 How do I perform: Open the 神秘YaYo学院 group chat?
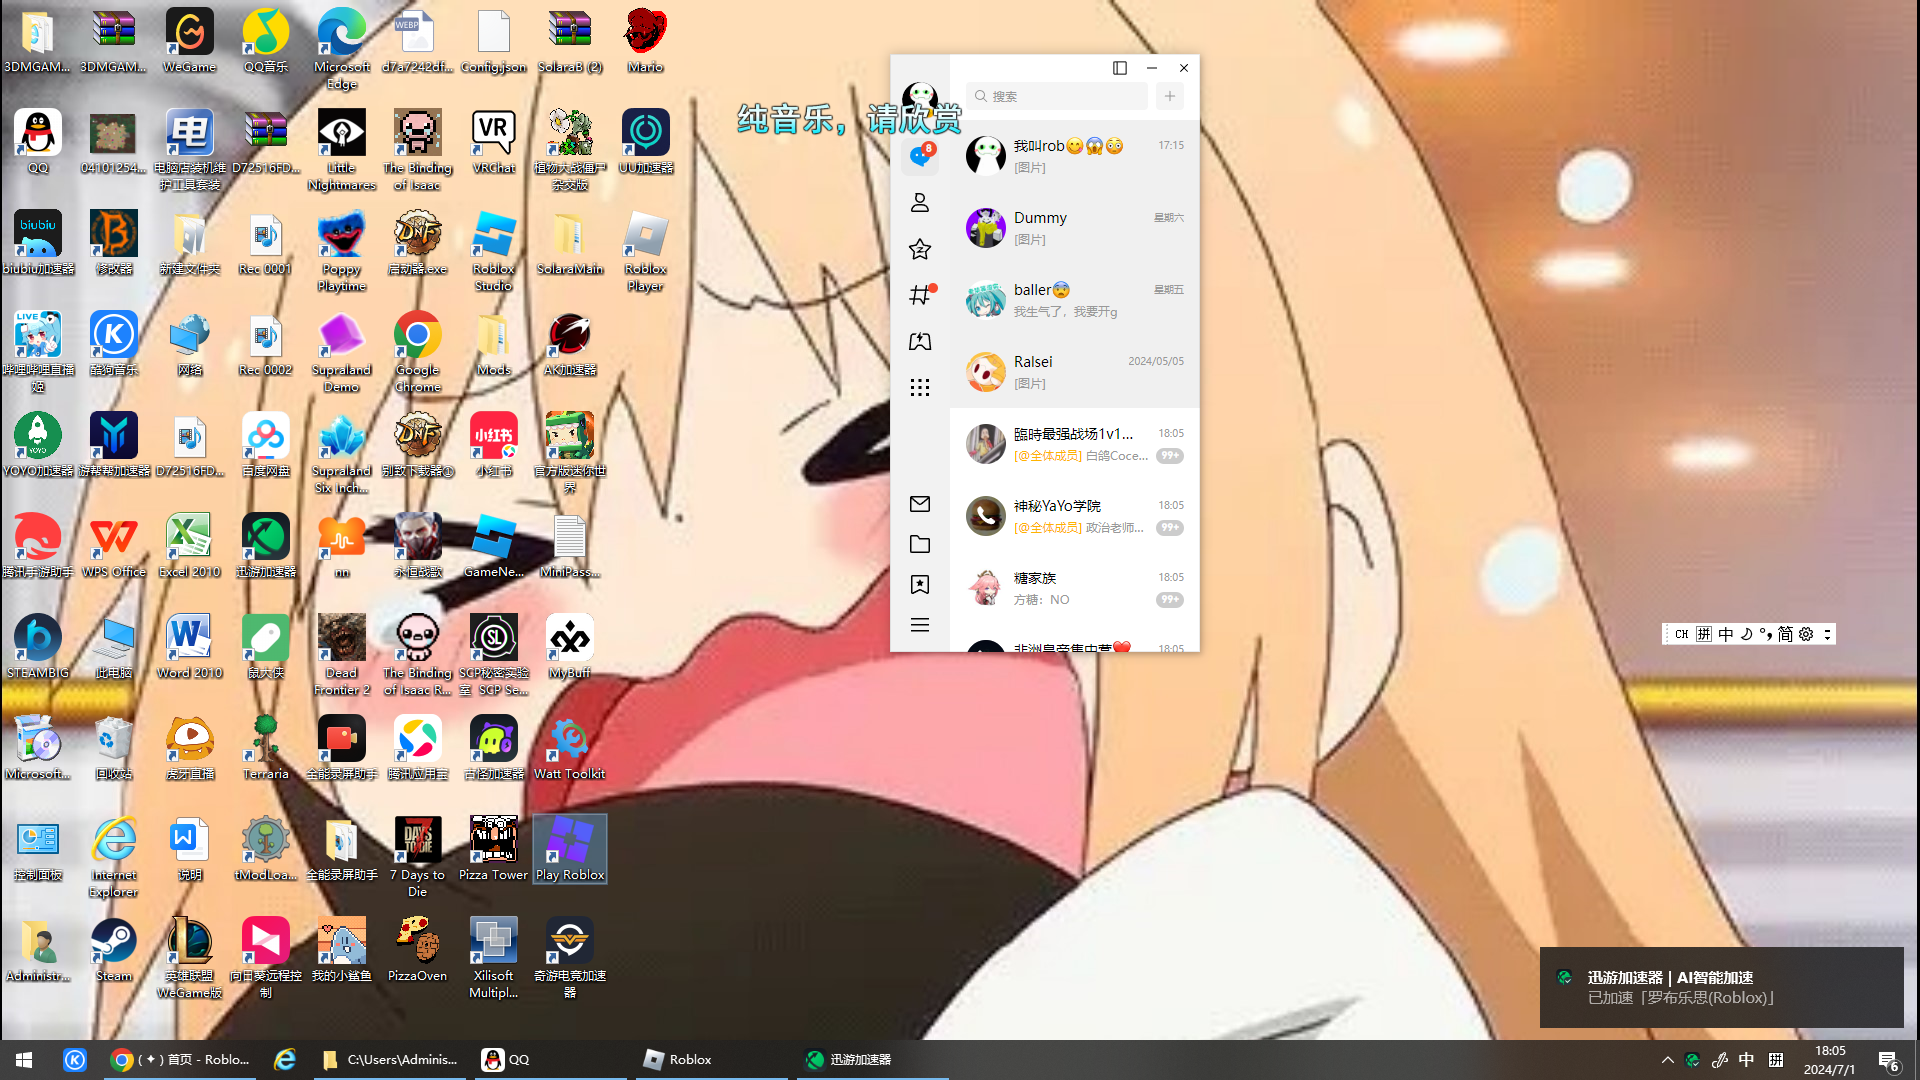click(x=1075, y=516)
